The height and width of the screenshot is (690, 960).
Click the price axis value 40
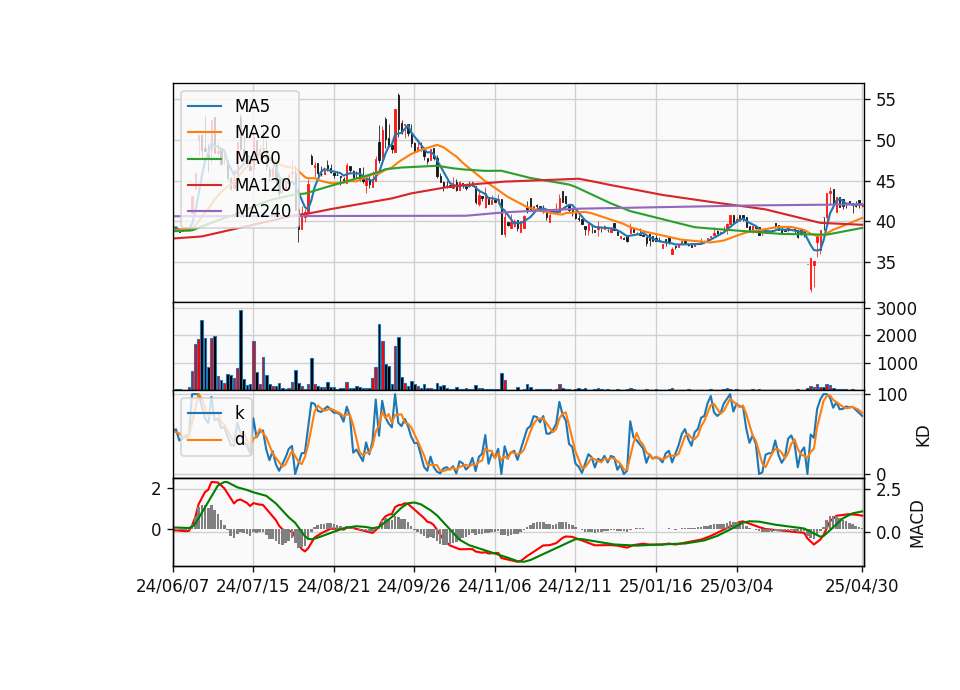(x=885, y=222)
